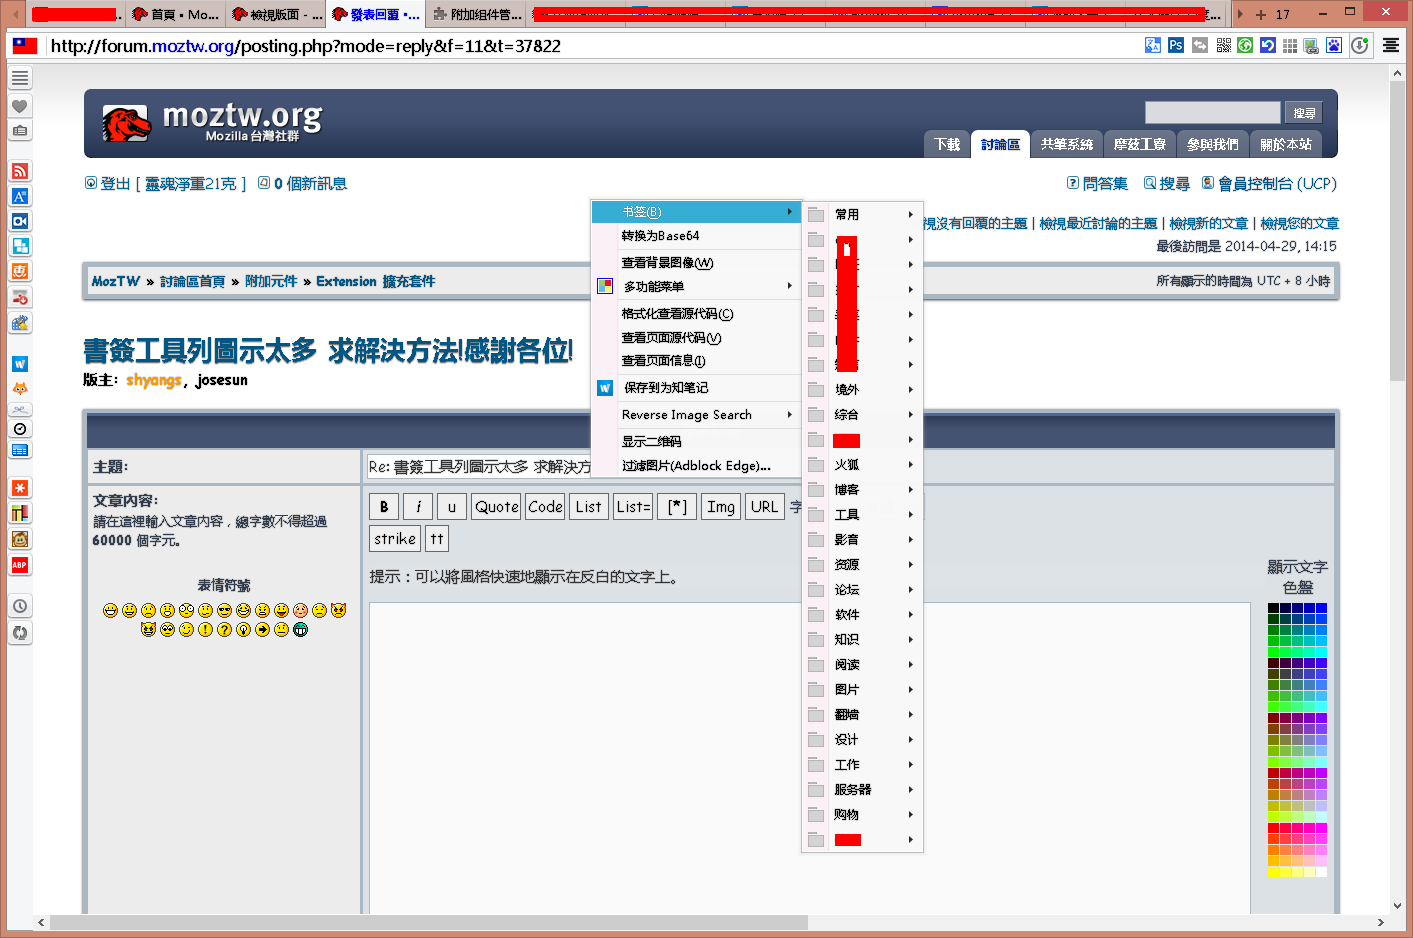Click the Baidu paw icon in toolbar
The width and height of the screenshot is (1413, 938).
[x=1334, y=45]
